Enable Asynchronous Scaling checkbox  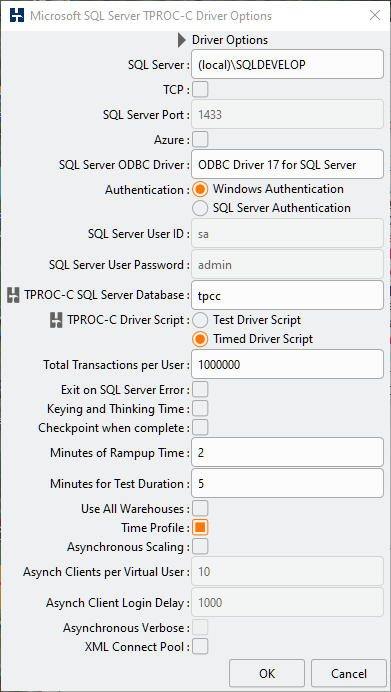[x=200, y=546]
